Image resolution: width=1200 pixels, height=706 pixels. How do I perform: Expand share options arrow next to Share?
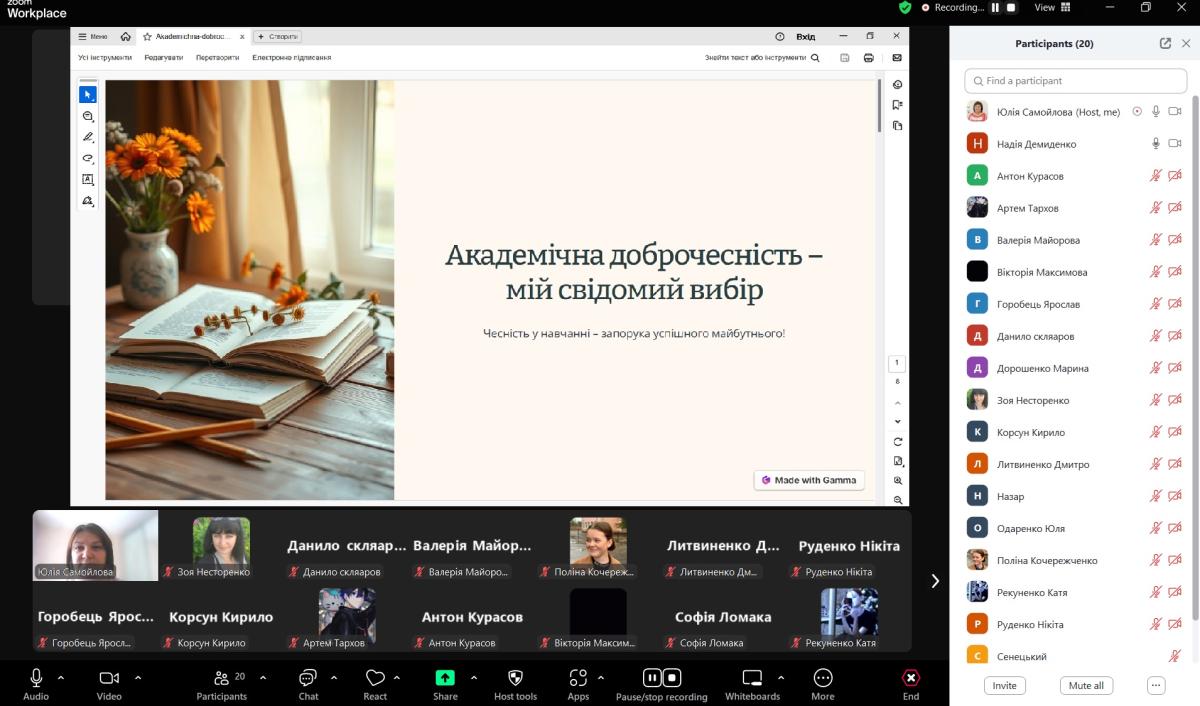click(474, 677)
